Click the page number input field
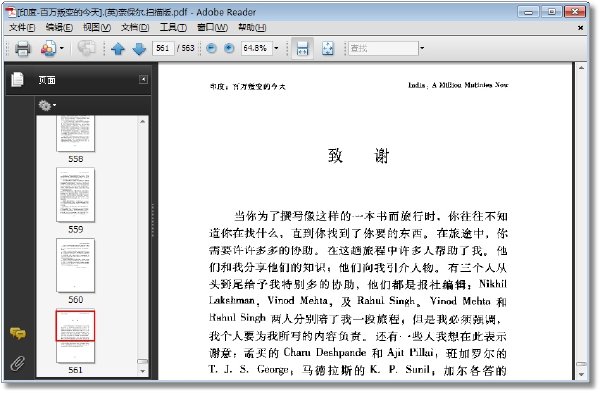Image resolution: width=600 pixels, height=393 pixels. click(163, 48)
